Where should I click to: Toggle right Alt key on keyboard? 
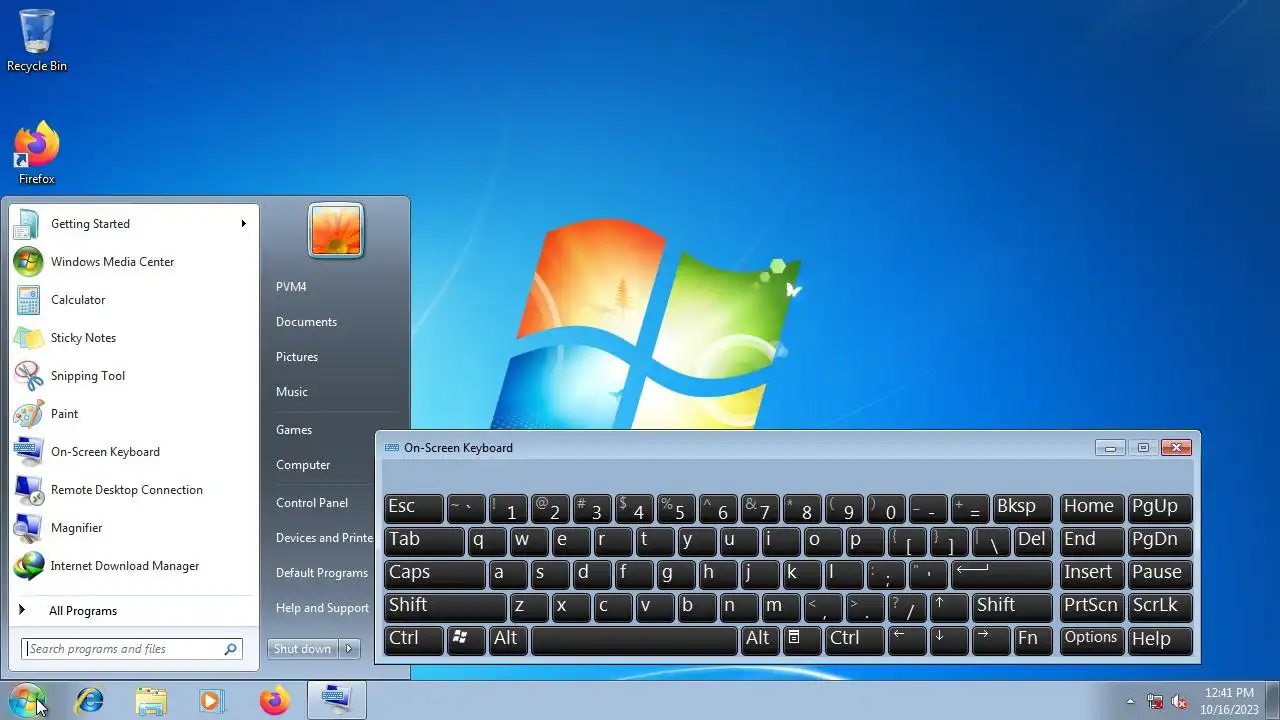click(760, 640)
